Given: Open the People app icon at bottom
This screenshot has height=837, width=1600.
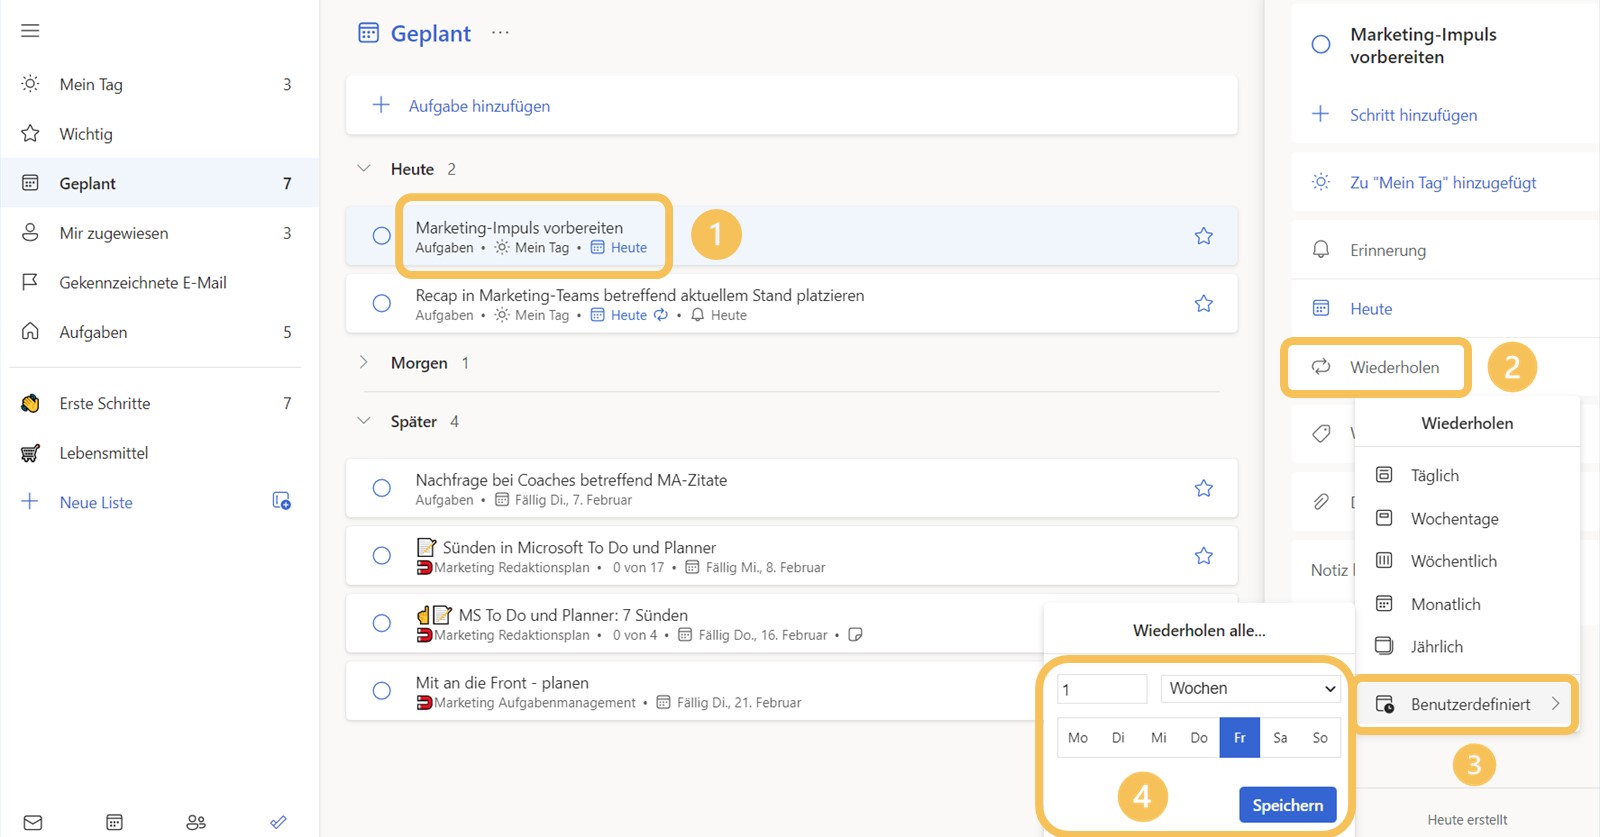Looking at the screenshot, I should point(196,822).
